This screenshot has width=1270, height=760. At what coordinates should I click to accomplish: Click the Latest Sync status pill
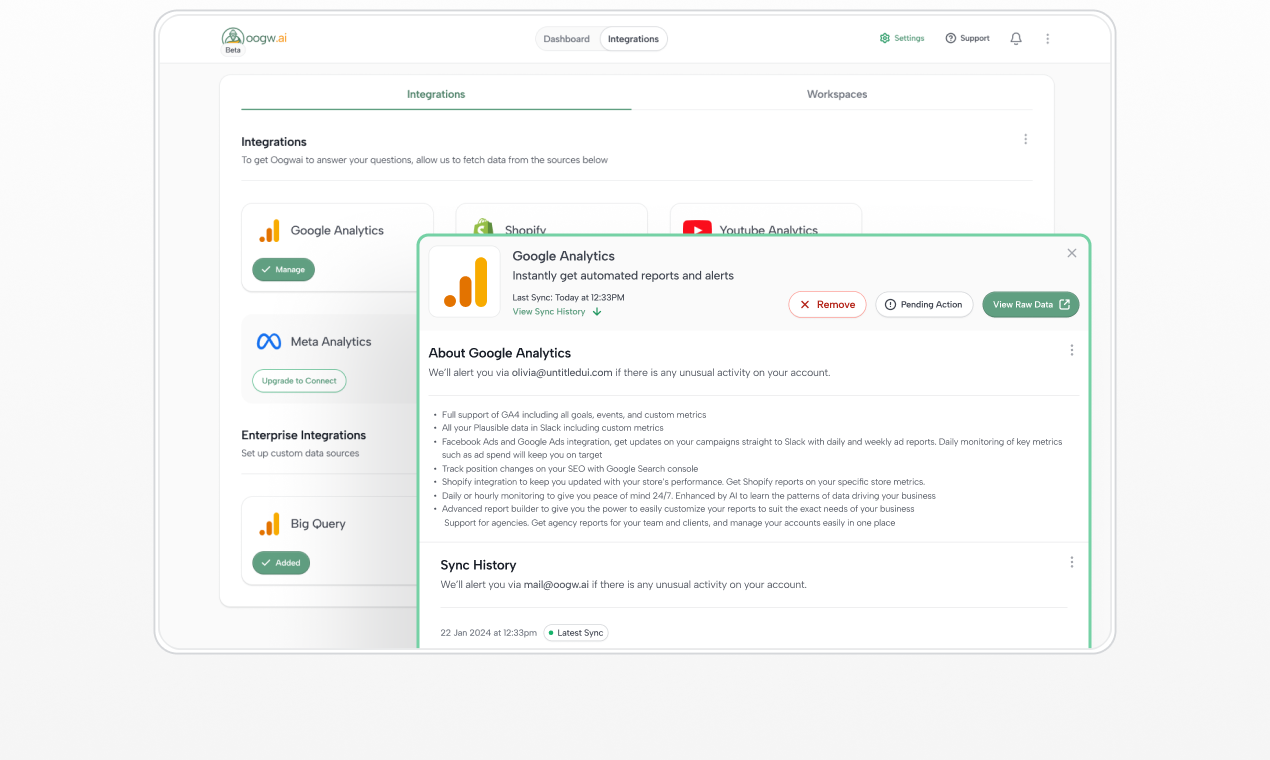click(575, 632)
